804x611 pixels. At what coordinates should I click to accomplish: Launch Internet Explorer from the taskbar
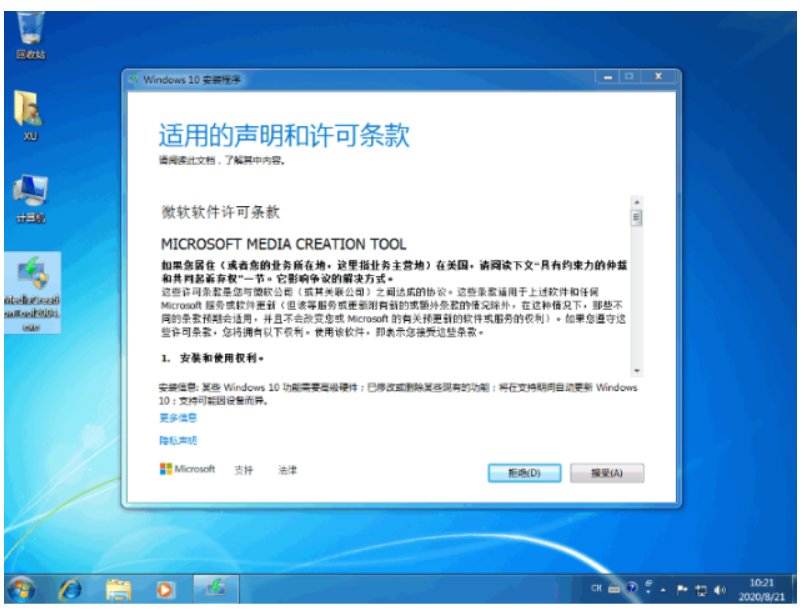pyautogui.click(x=71, y=590)
